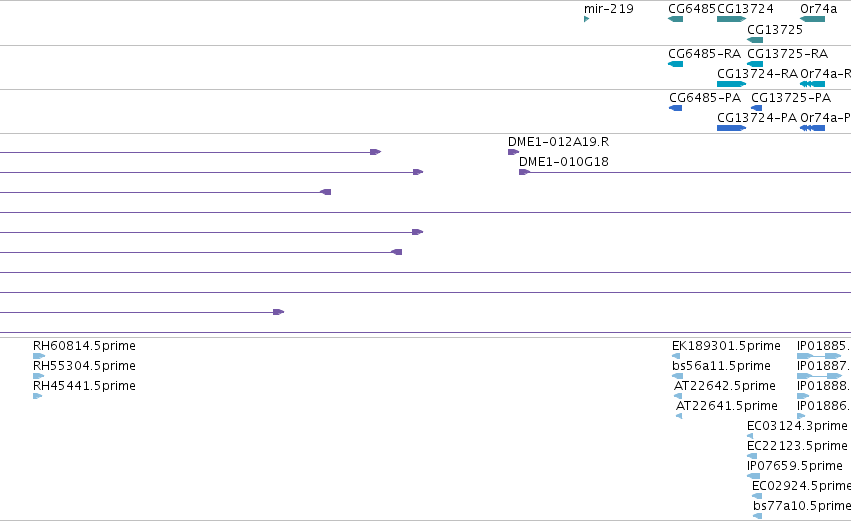The height and width of the screenshot is (521, 851).
Task: Open EST AT22642.5prime
Action: (x=678, y=396)
